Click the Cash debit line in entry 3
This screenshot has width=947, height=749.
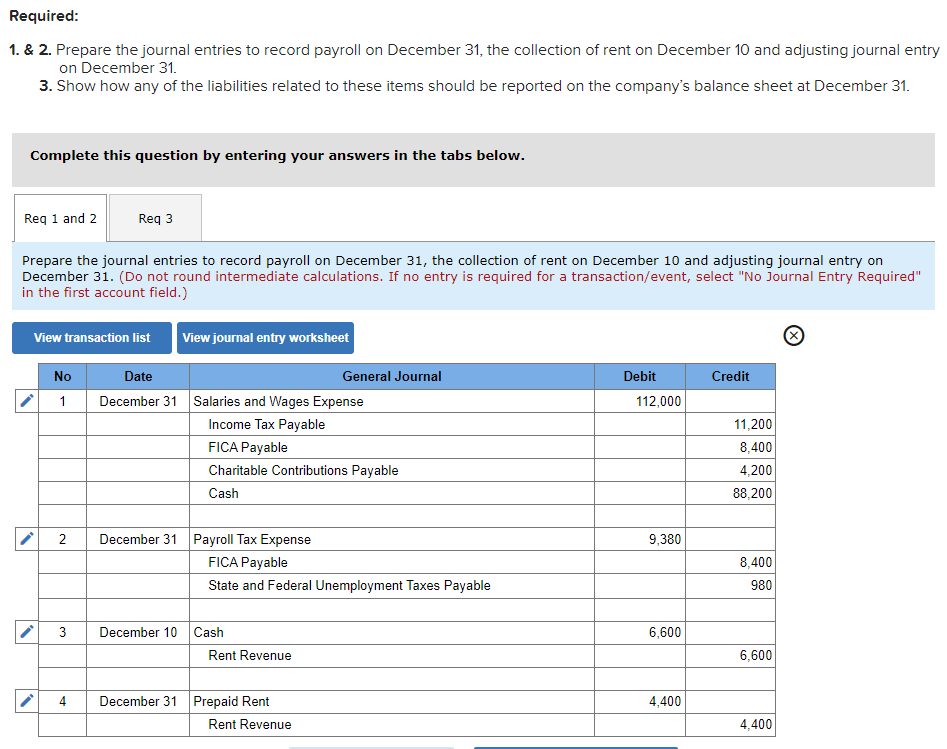point(392,632)
